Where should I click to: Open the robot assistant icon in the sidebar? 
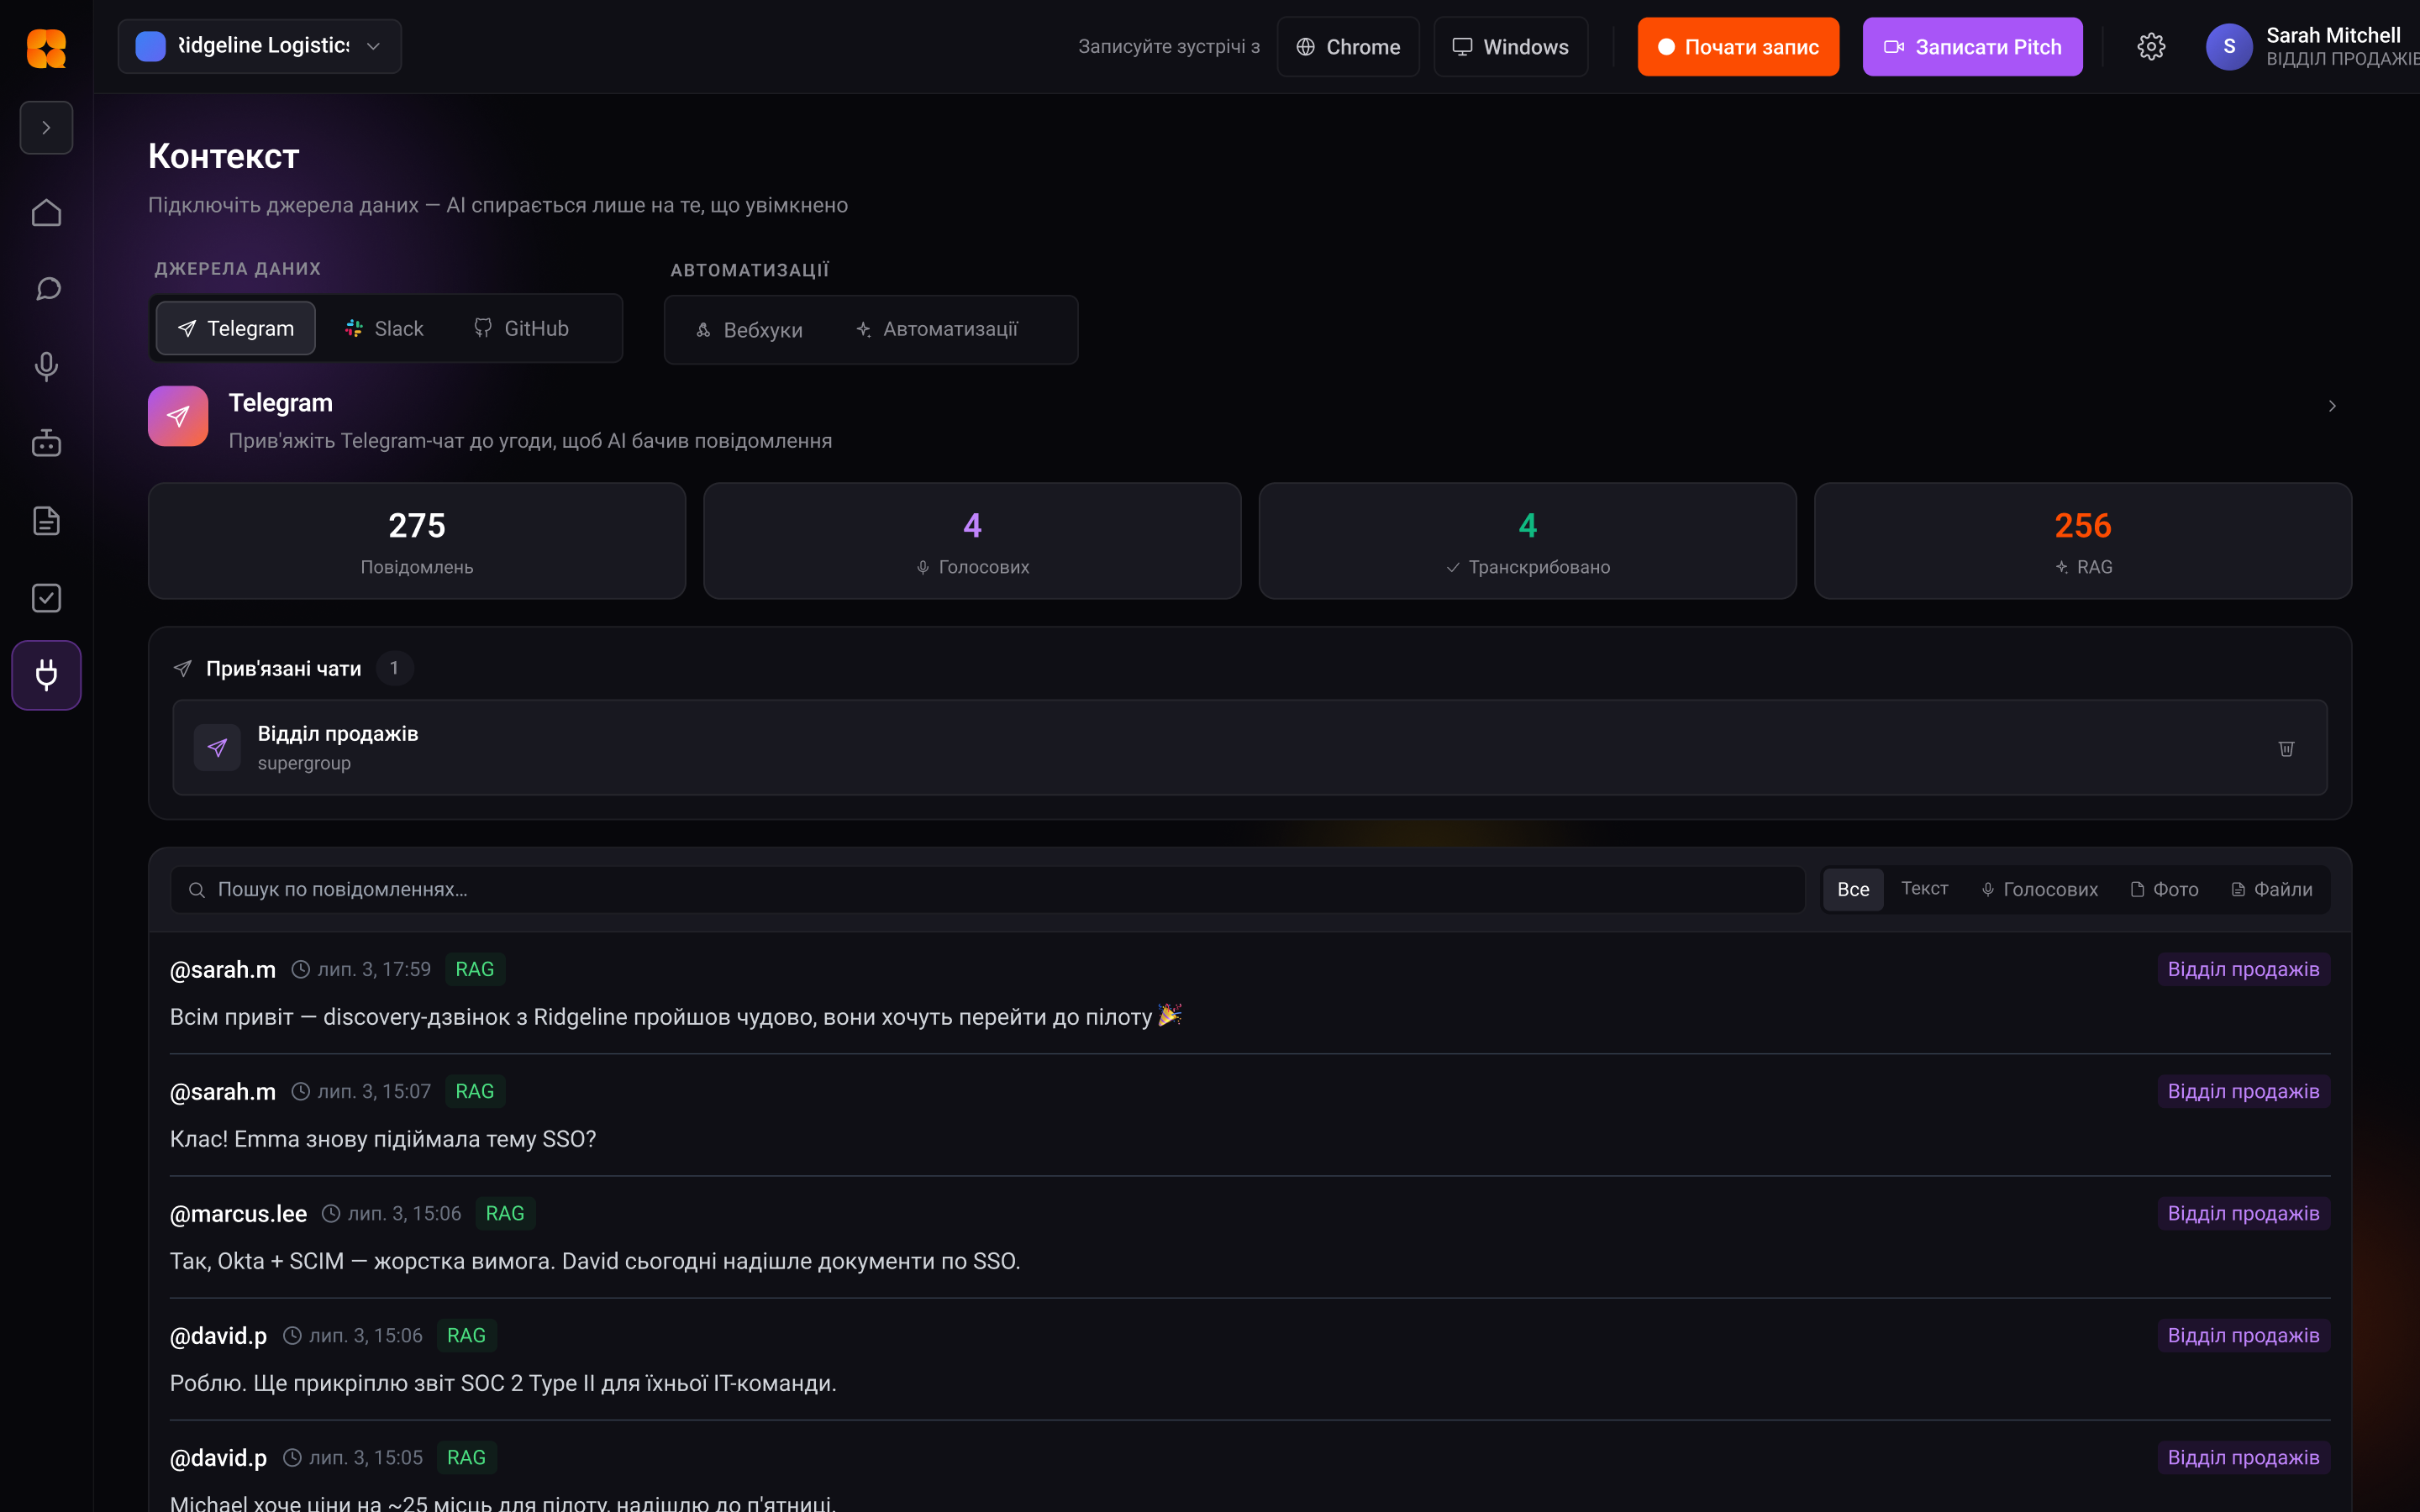(x=46, y=443)
